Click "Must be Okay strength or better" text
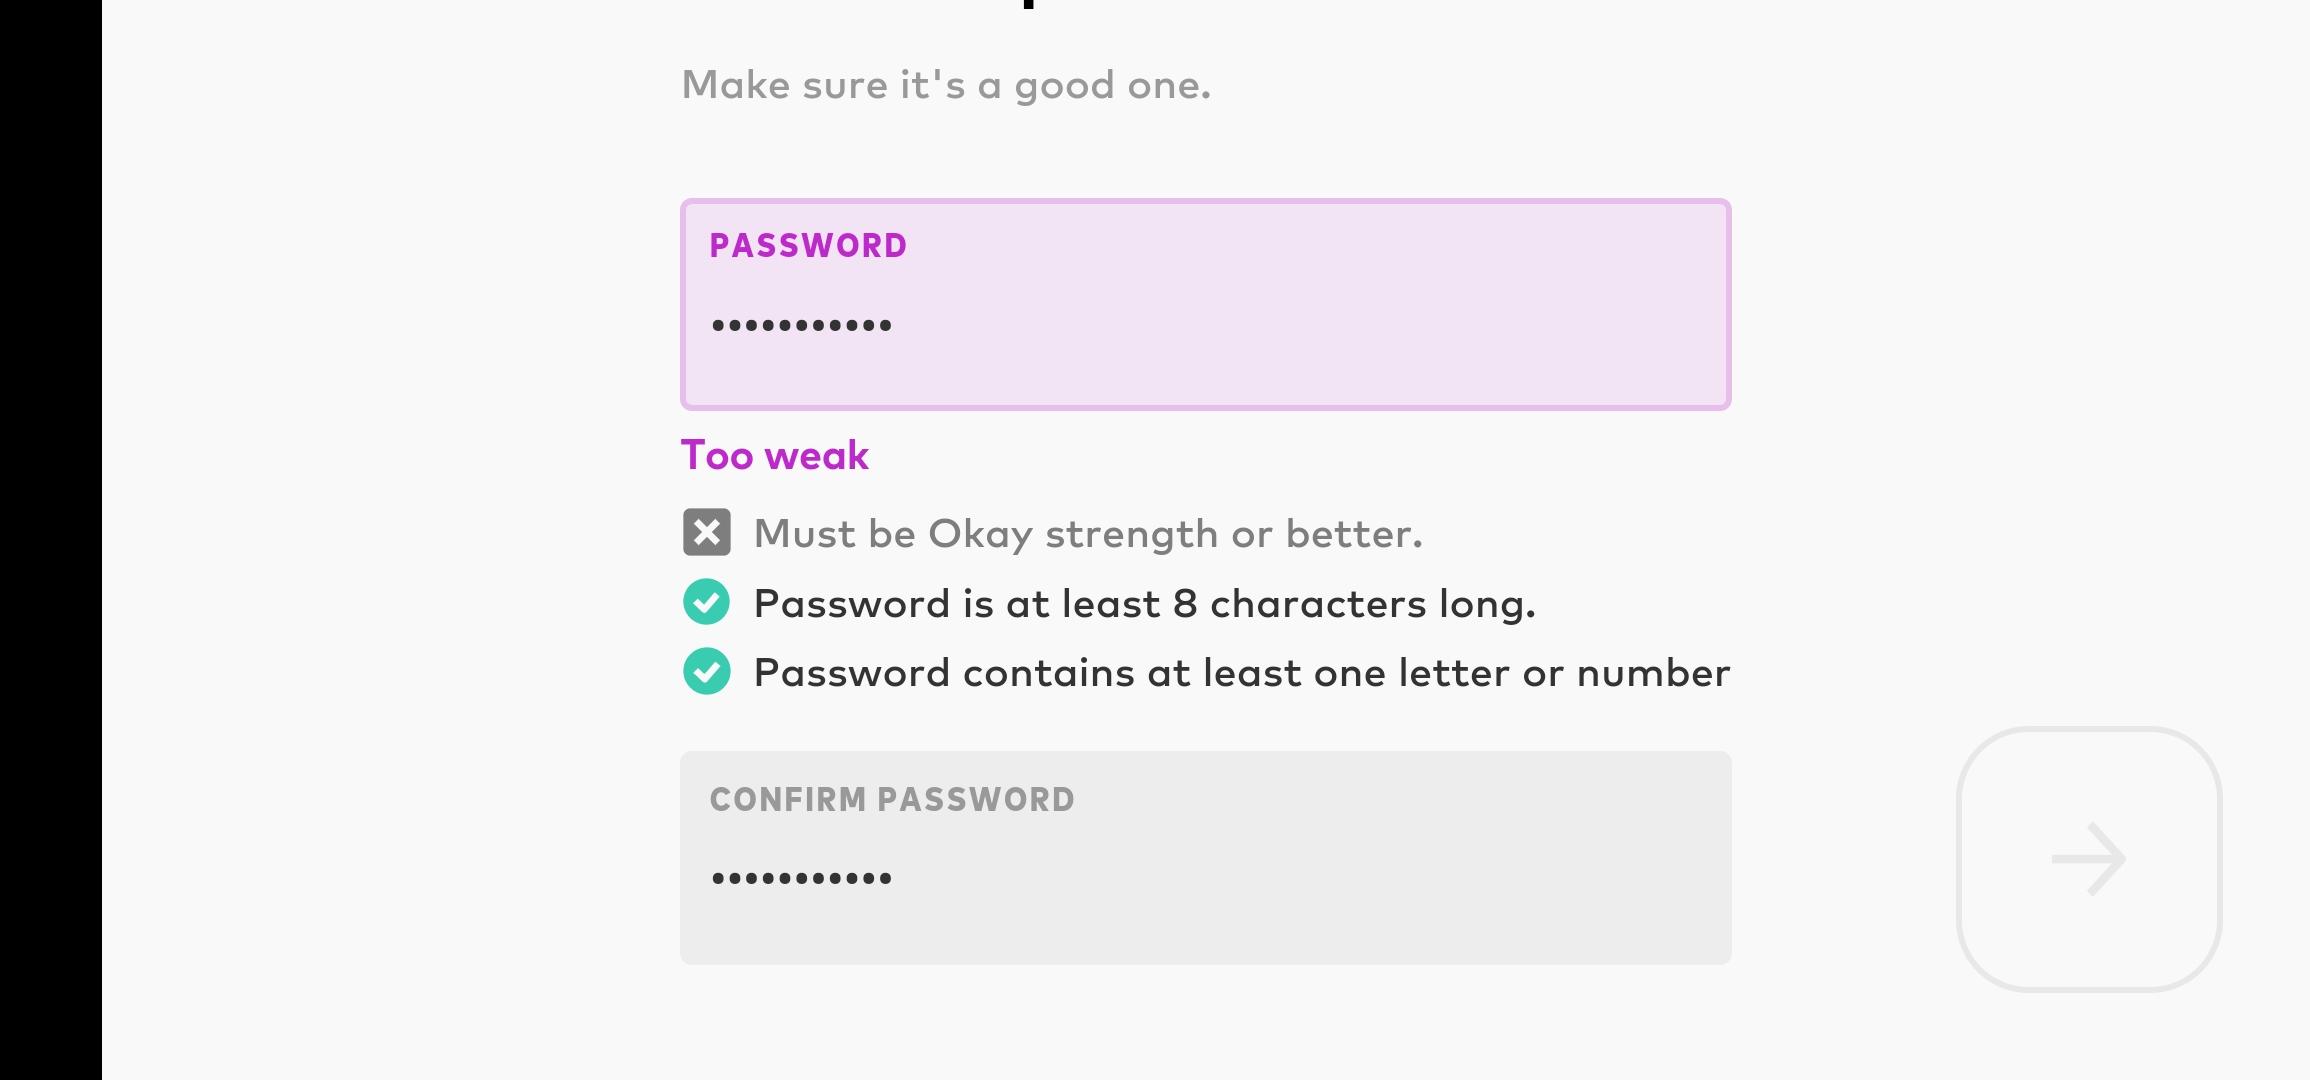Image resolution: width=2310 pixels, height=1080 pixels. [x=1088, y=534]
